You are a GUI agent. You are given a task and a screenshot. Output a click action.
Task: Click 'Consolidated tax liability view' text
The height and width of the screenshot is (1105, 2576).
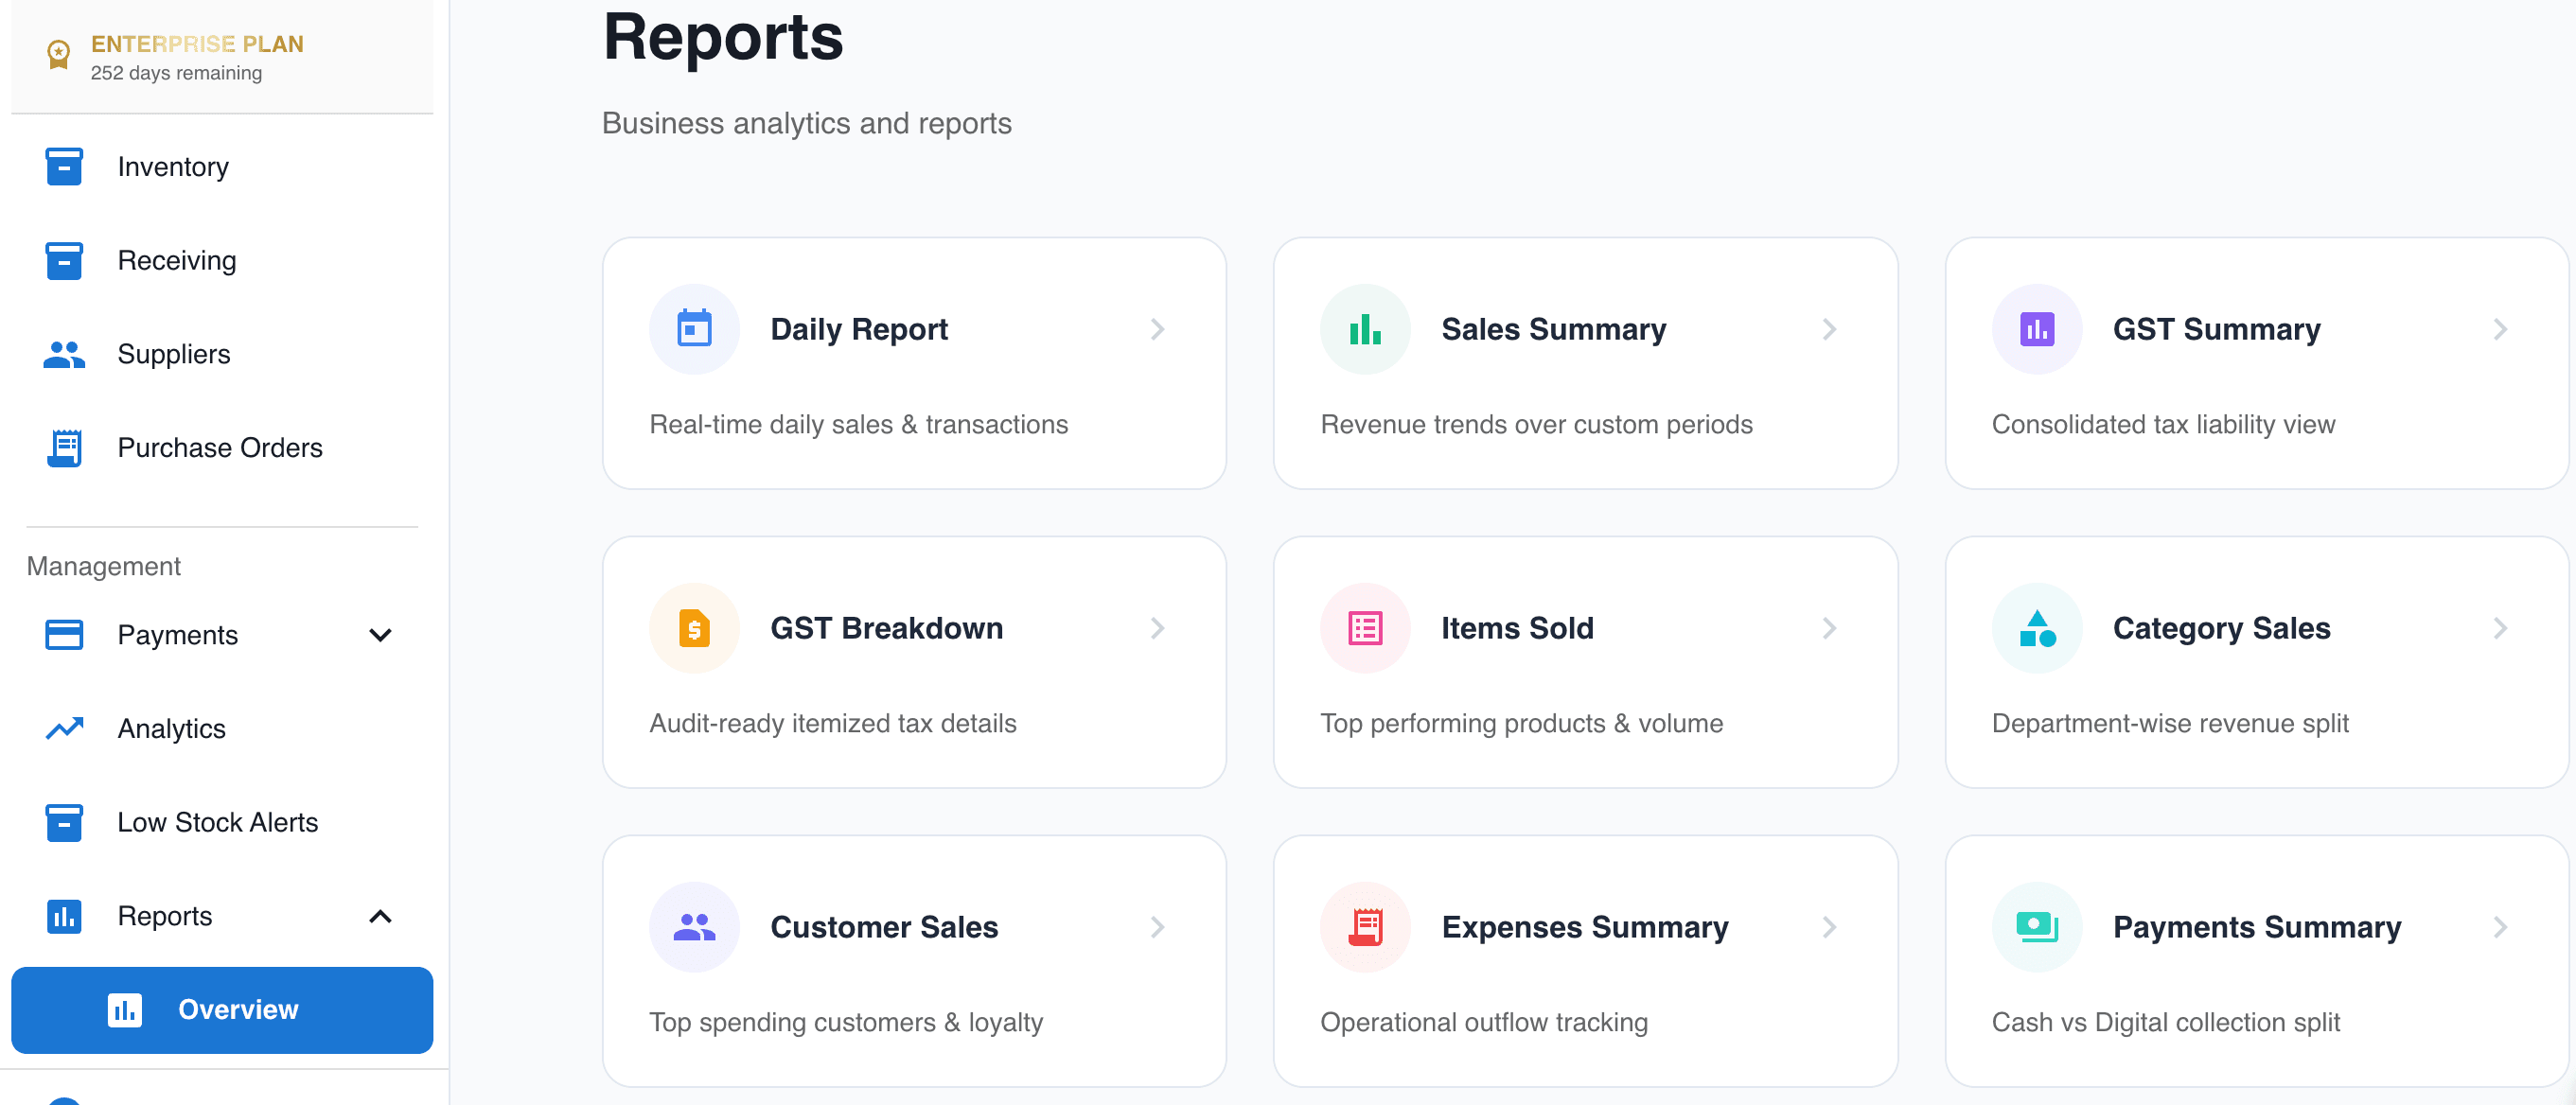tap(2163, 424)
